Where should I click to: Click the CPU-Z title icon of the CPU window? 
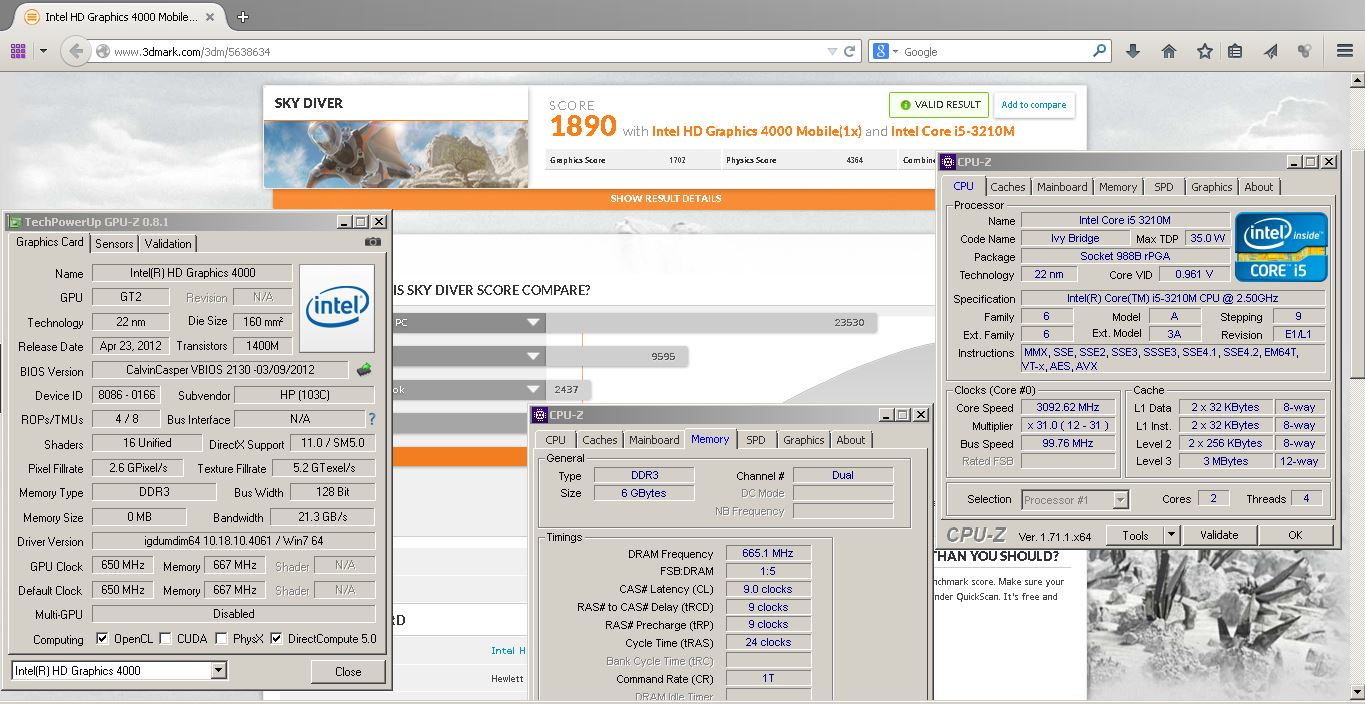point(948,161)
